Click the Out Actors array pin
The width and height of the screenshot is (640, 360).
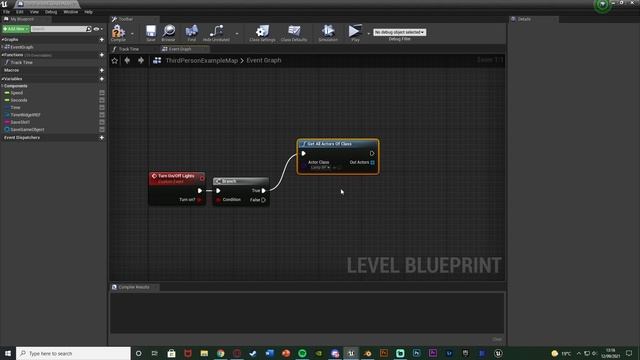tap(372, 162)
